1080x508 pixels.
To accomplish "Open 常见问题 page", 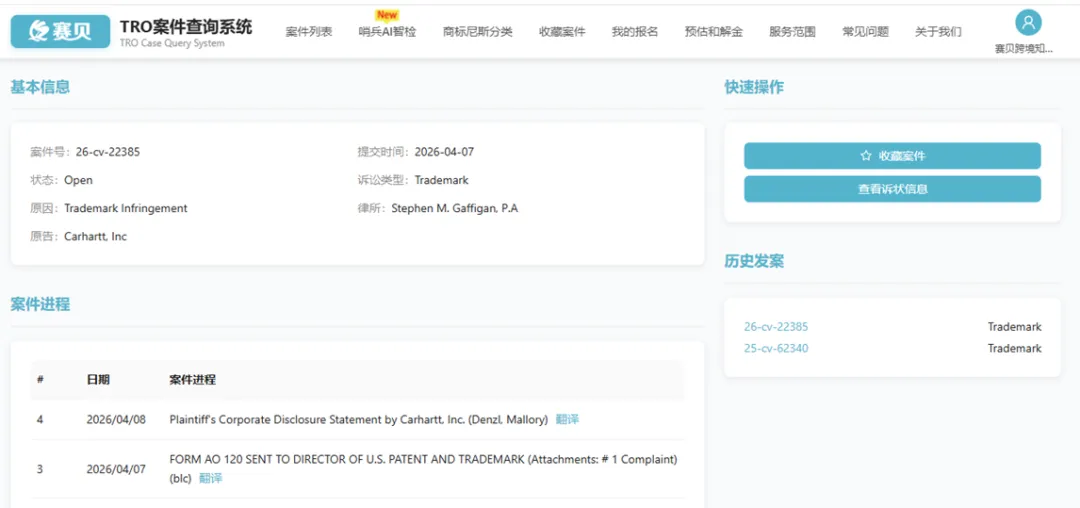I will pos(865,32).
